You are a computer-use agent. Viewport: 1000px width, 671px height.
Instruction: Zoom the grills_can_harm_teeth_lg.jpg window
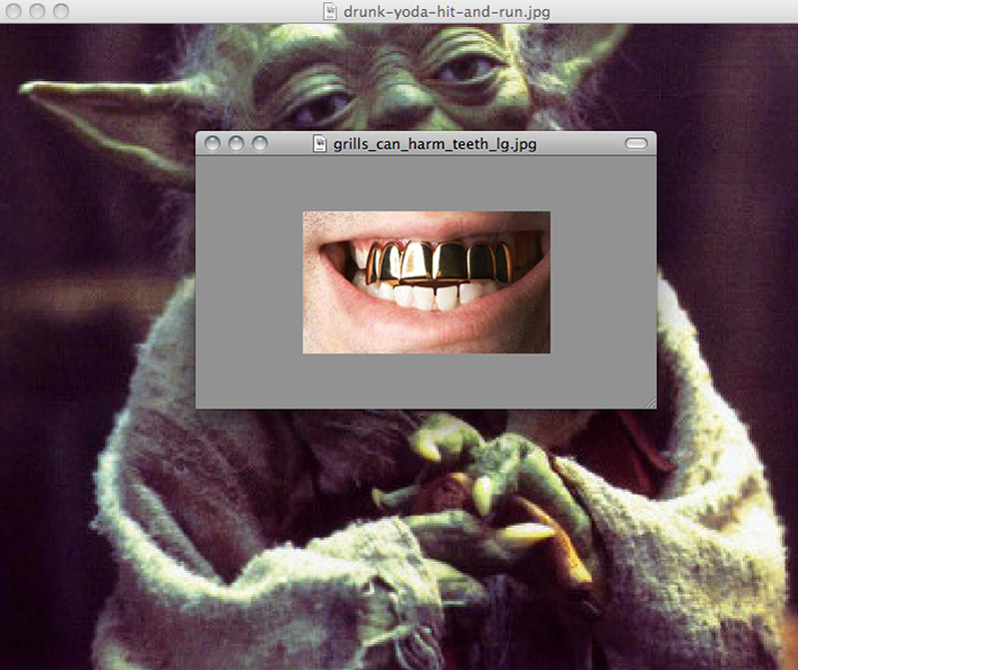[260, 144]
